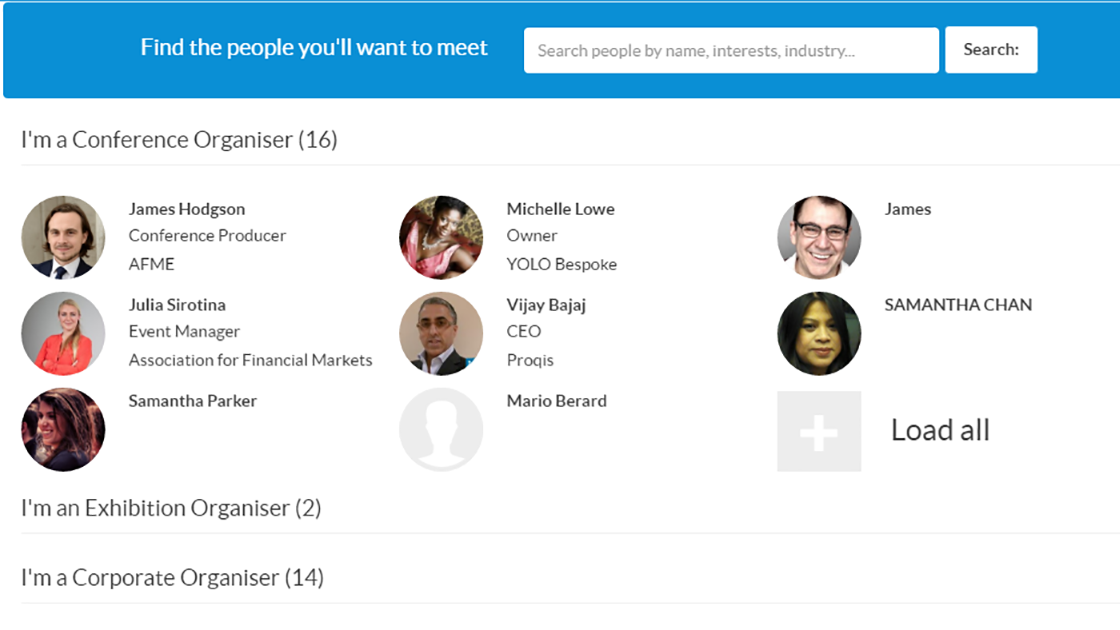
Task: Open Julia Sirotina's profile picture
Action: [x=63, y=334]
